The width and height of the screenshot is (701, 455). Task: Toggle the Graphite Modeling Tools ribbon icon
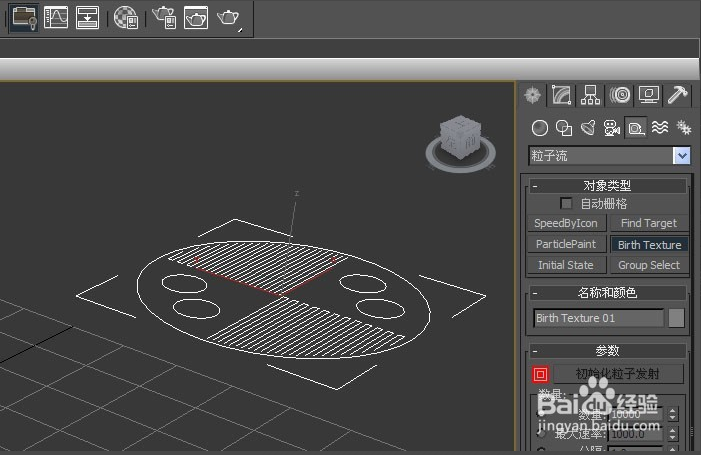point(24,18)
